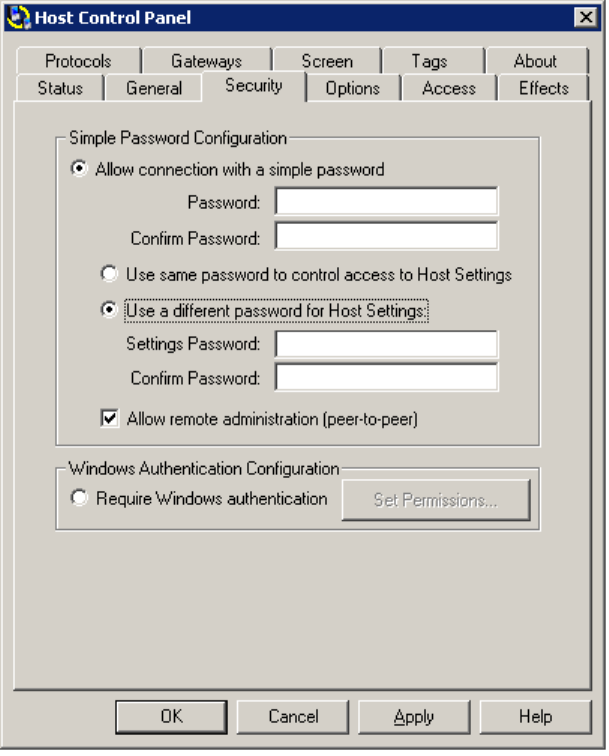This screenshot has height=756, width=609.
Task: Close the Host Control Panel dialog
Action: pos(586,18)
